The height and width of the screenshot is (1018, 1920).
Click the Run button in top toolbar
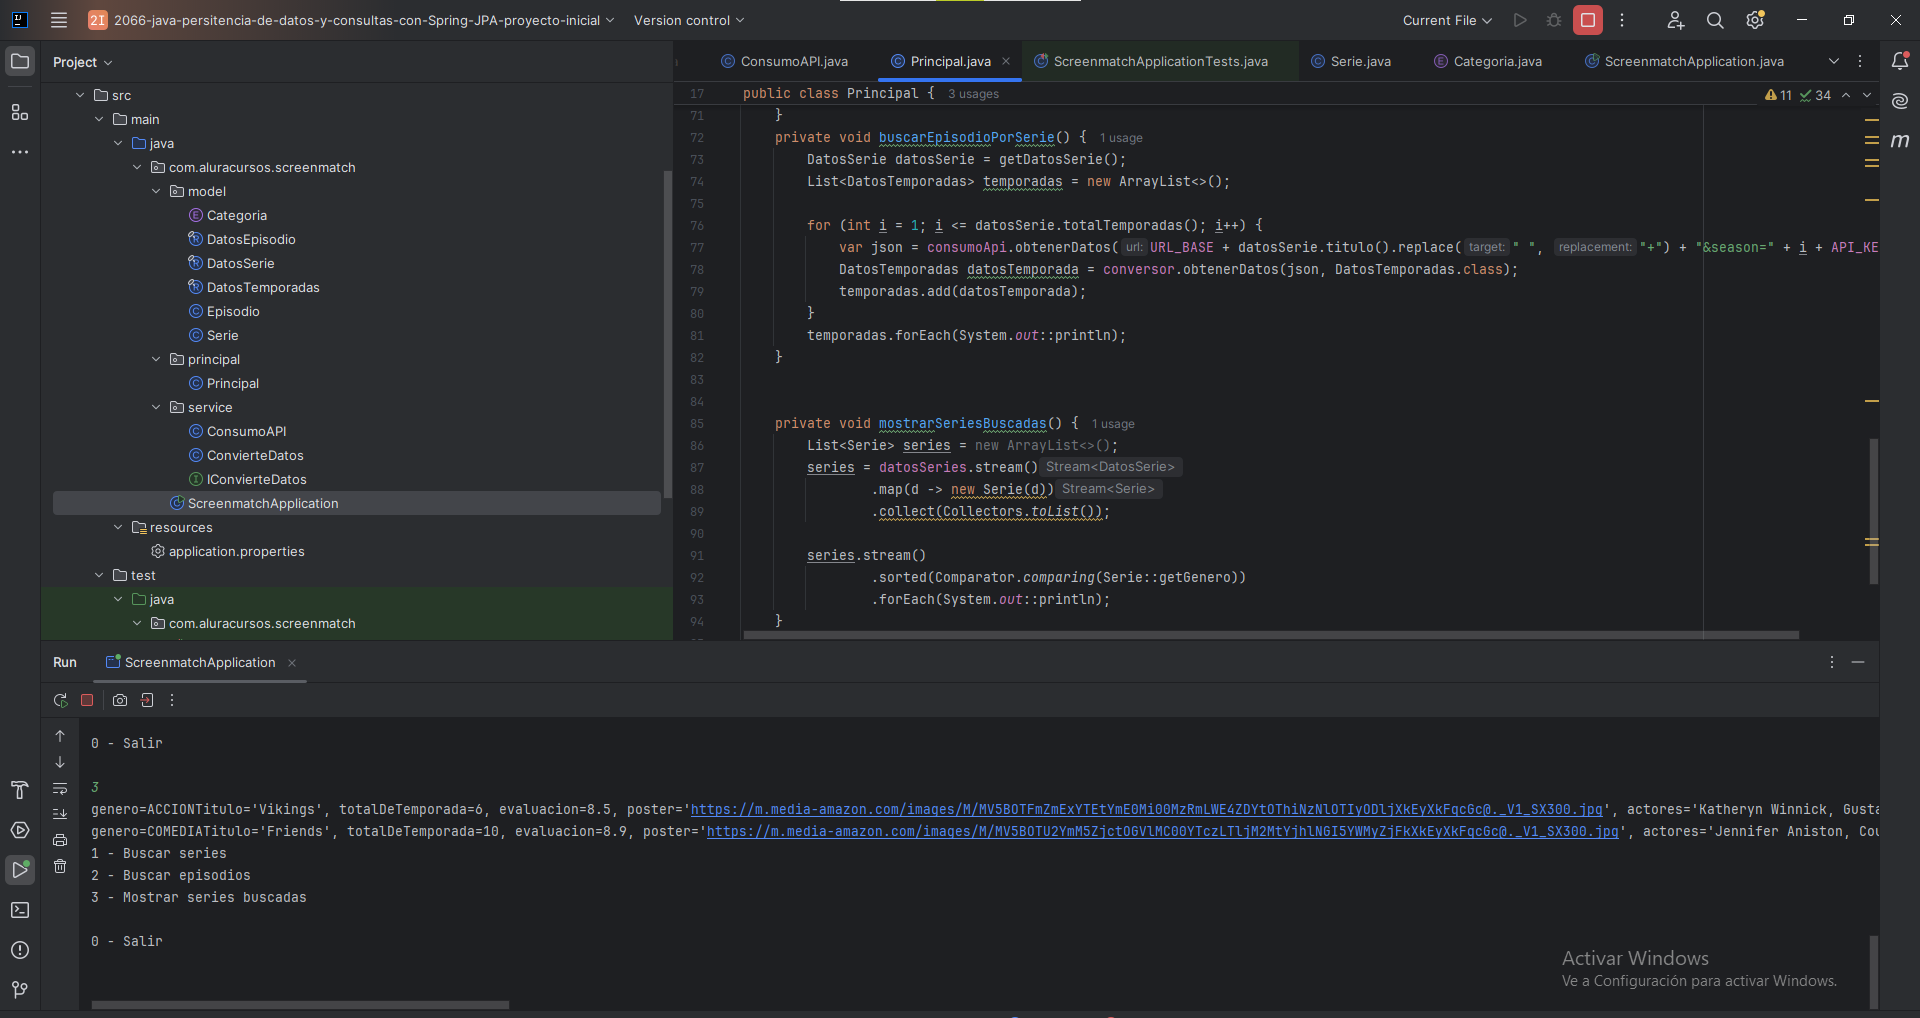pyautogui.click(x=1520, y=20)
